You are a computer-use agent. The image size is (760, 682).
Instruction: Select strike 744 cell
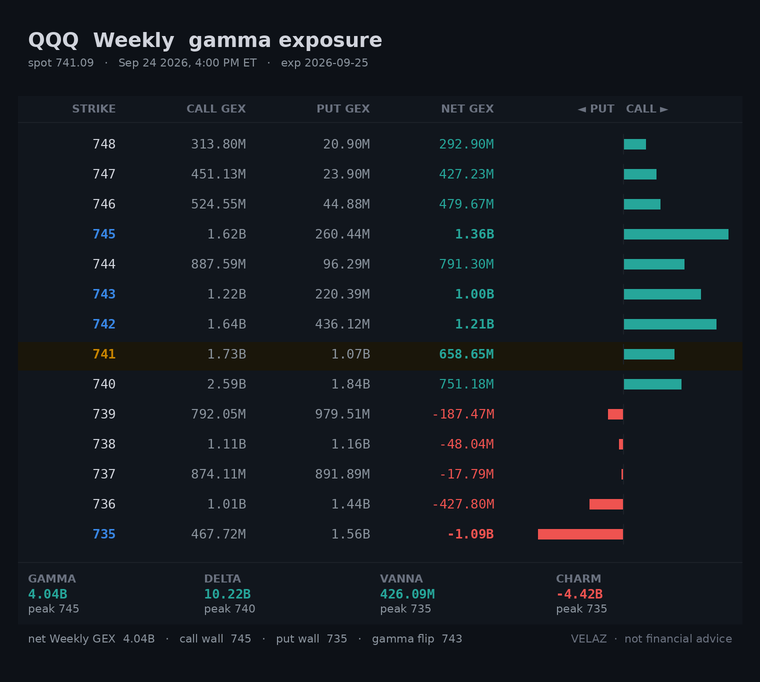tap(104, 264)
